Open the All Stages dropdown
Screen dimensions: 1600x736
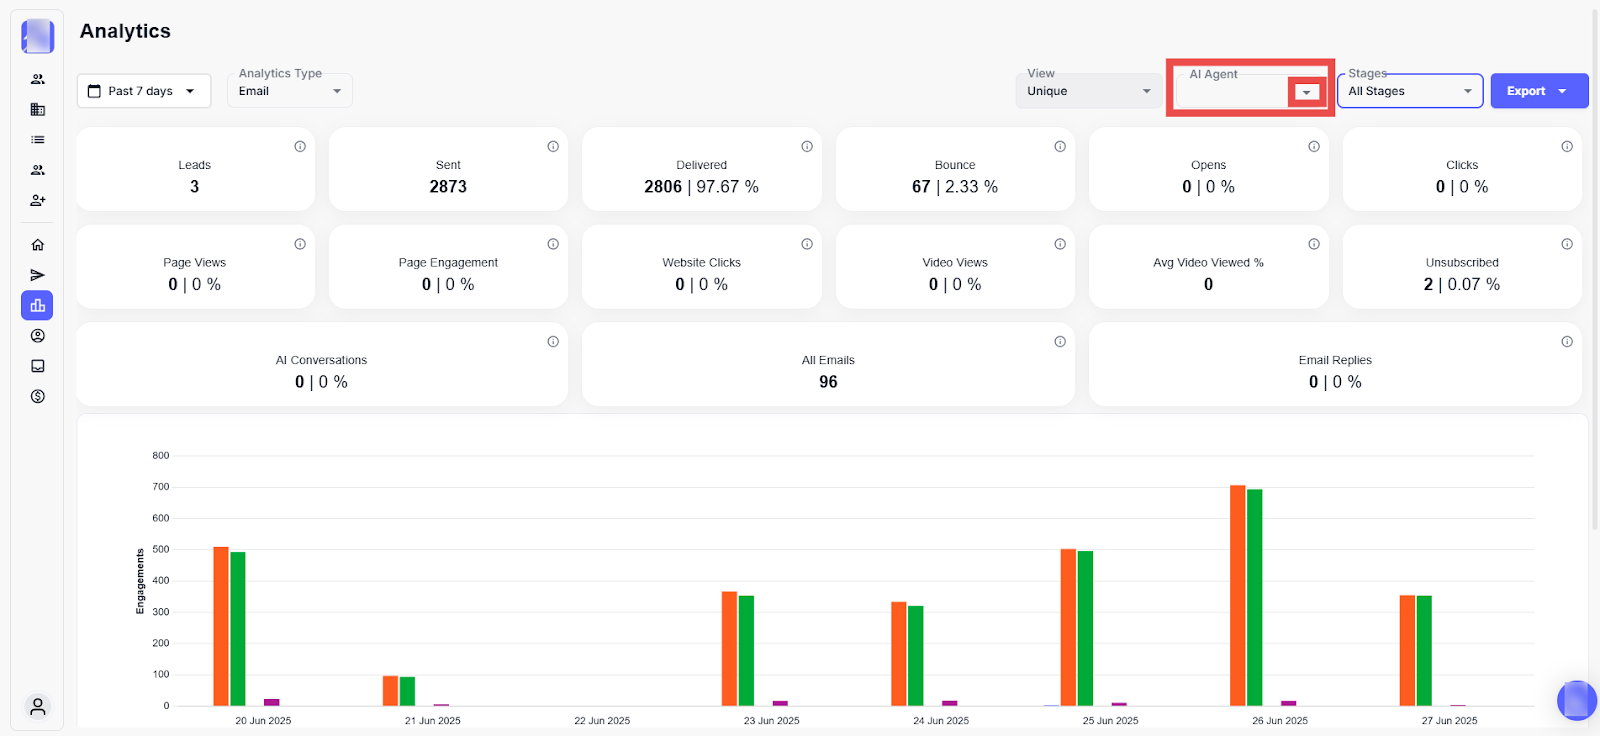coord(1409,91)
